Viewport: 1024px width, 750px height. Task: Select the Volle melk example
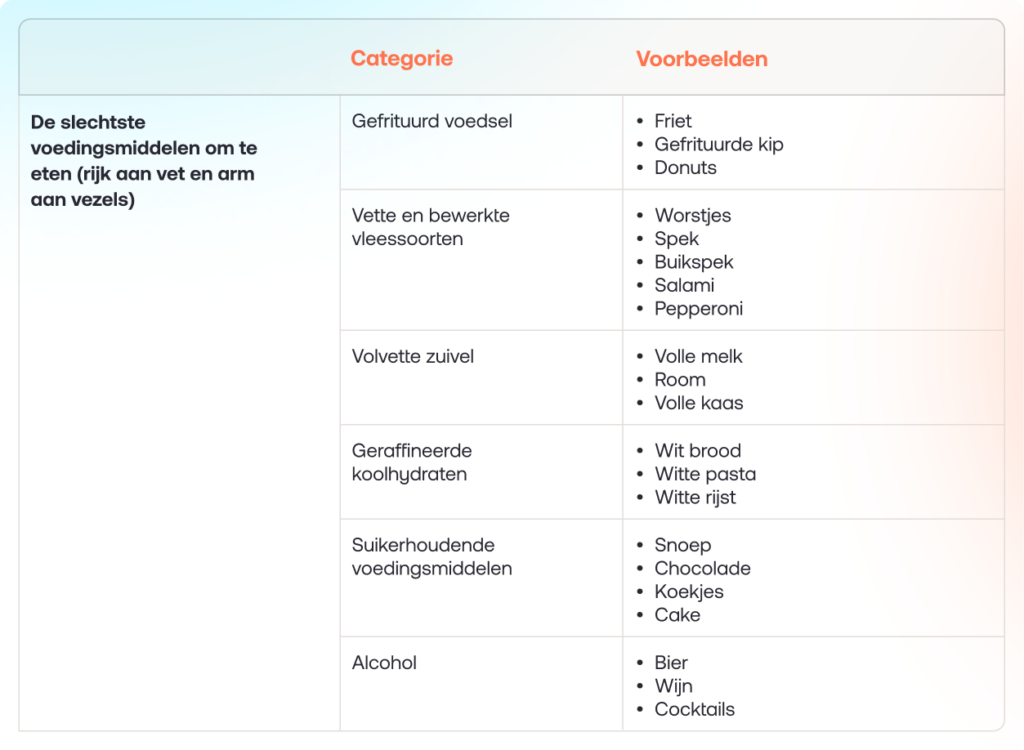click(698, 356)
